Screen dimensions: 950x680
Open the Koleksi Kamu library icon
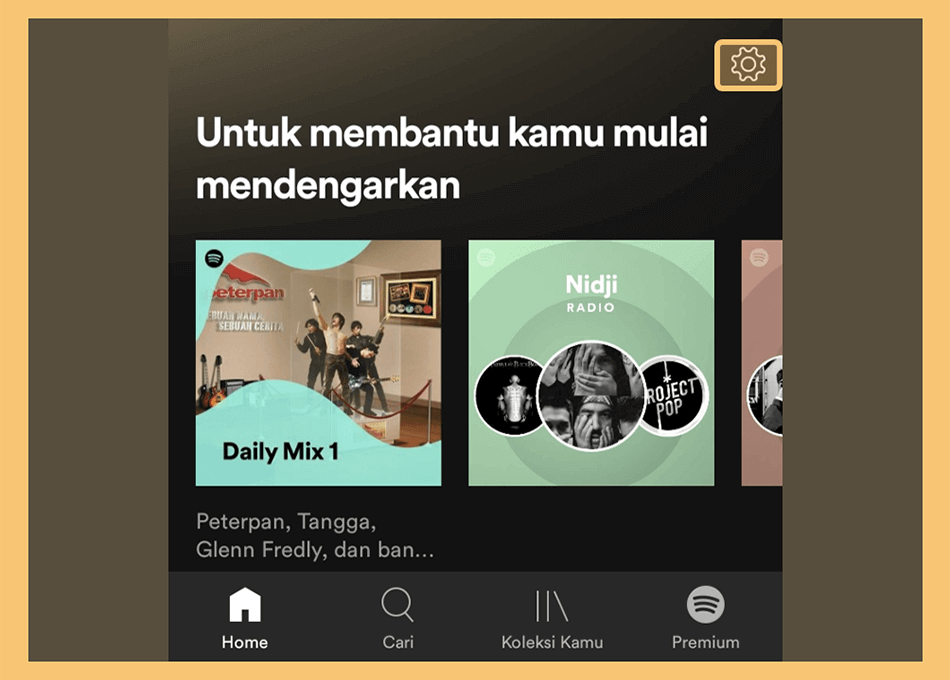[x=552, y=605]
